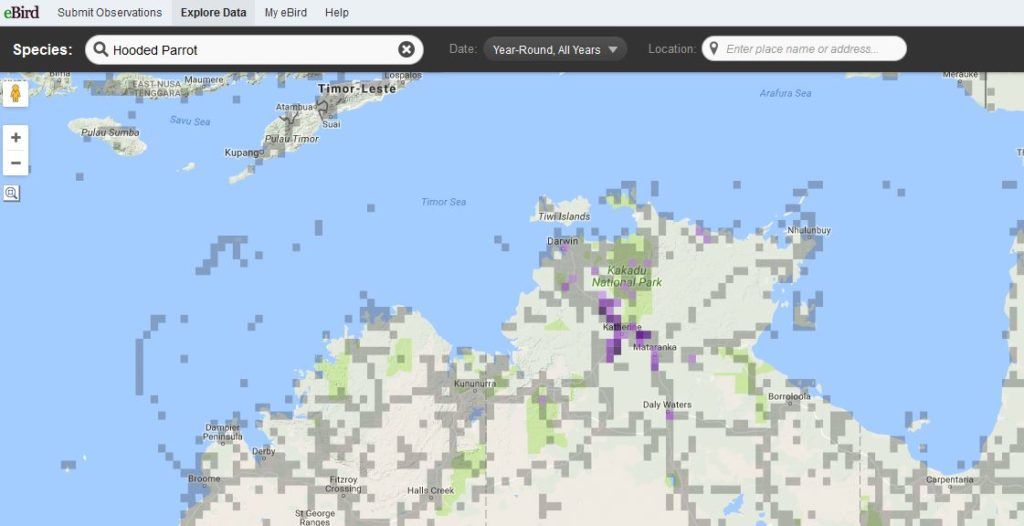Zoom in the map with plus button
This screenshot has height=526, width=1024.
coord(16,138)
